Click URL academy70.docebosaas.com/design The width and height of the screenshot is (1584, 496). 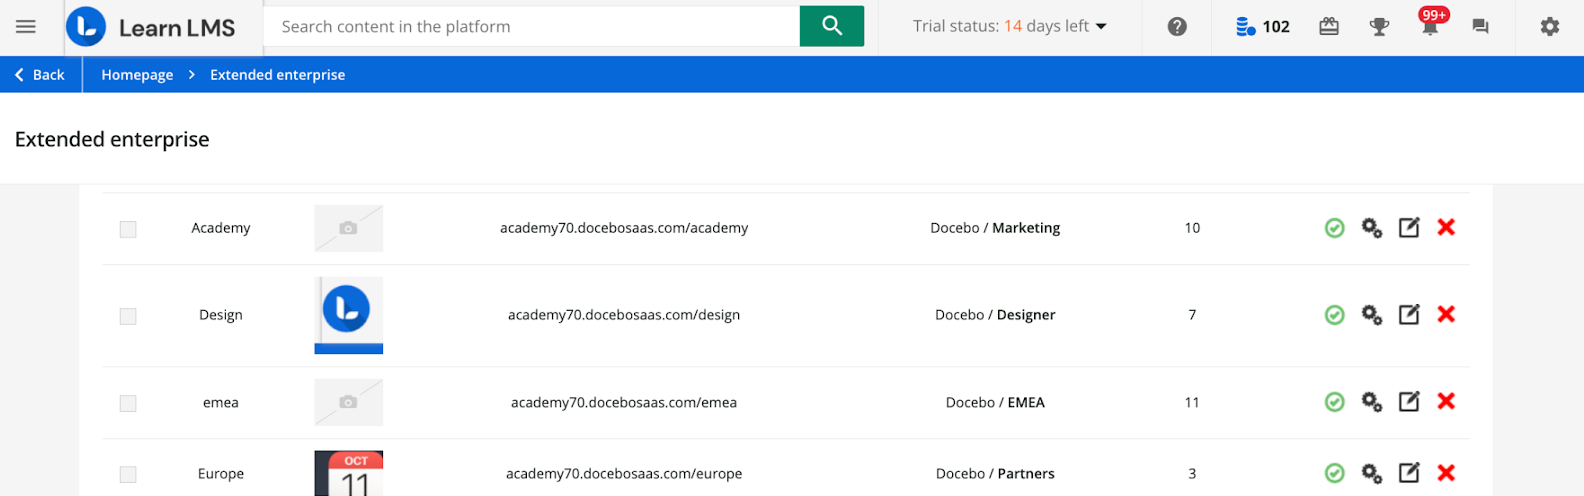[624, 315]
